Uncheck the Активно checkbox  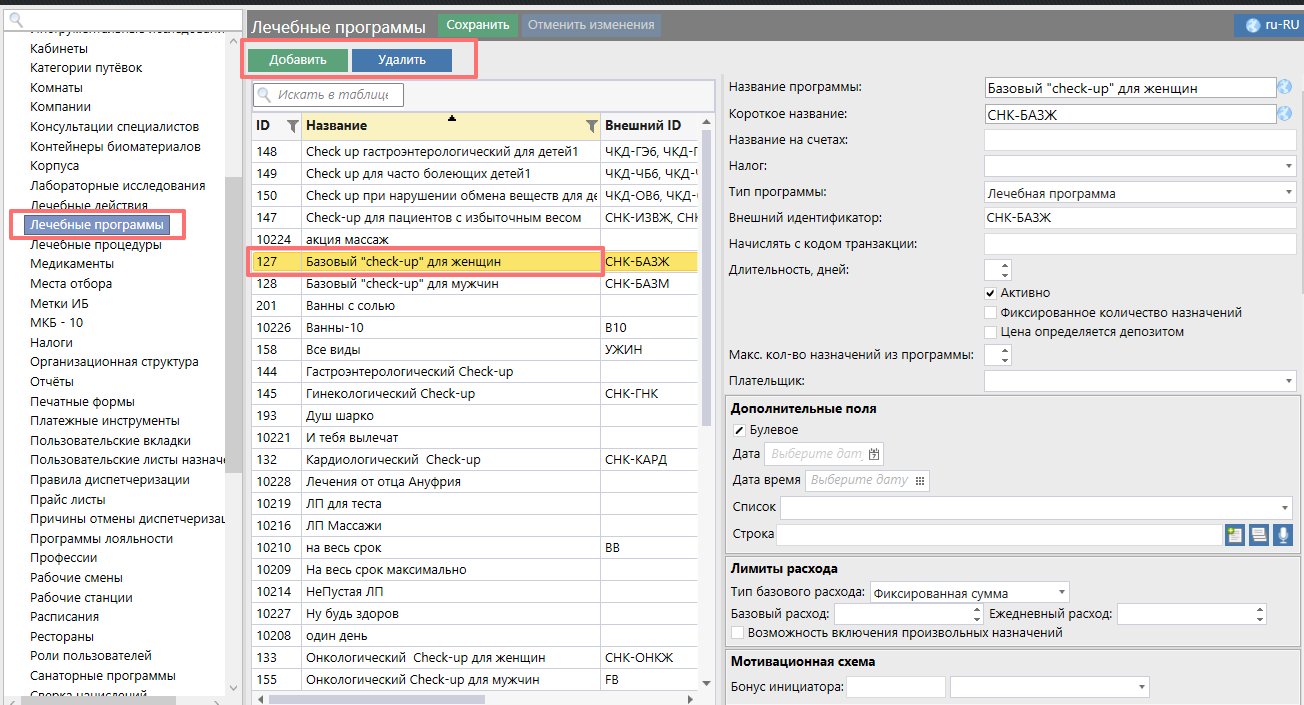click(990, 293)
